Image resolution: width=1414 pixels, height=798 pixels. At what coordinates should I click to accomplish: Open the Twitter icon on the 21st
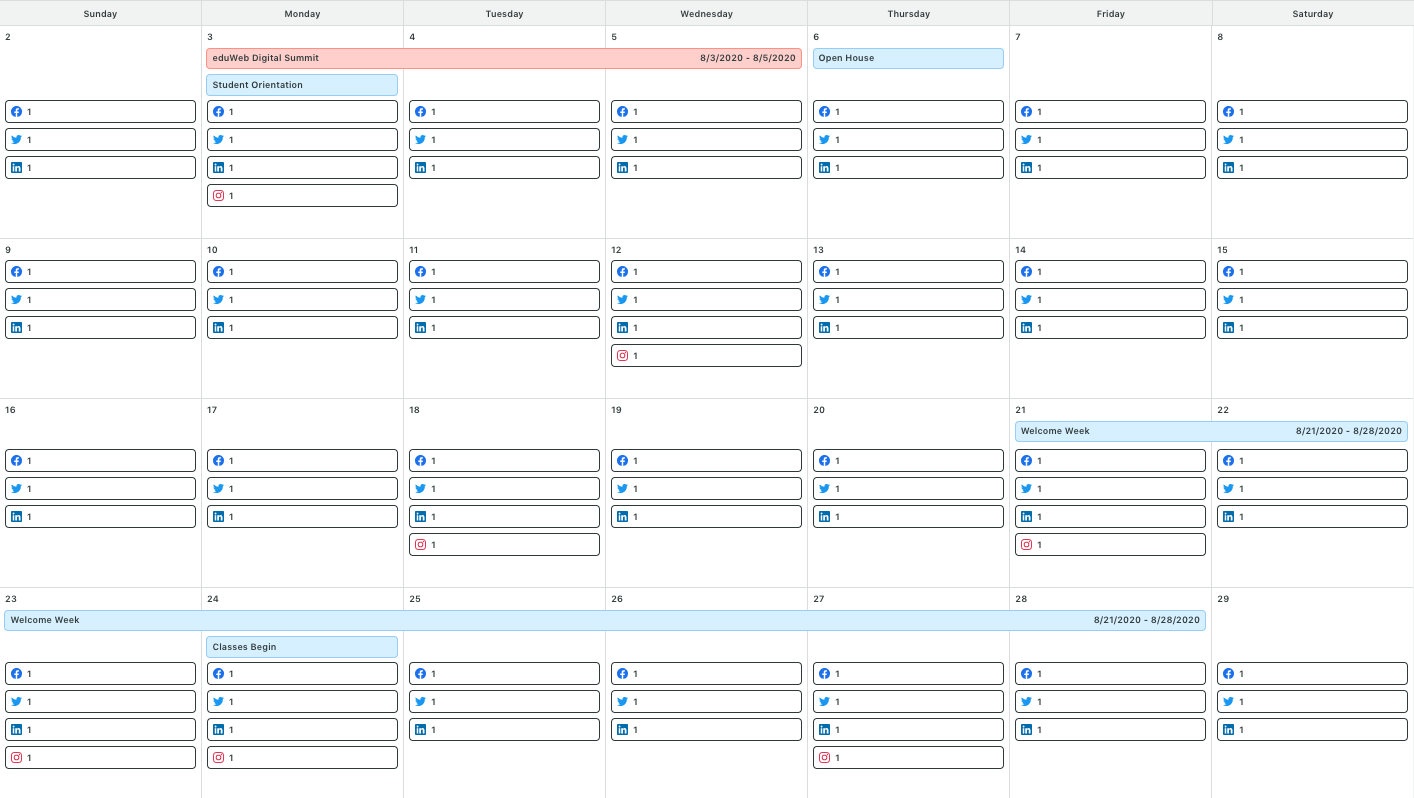click(1026, 489)
